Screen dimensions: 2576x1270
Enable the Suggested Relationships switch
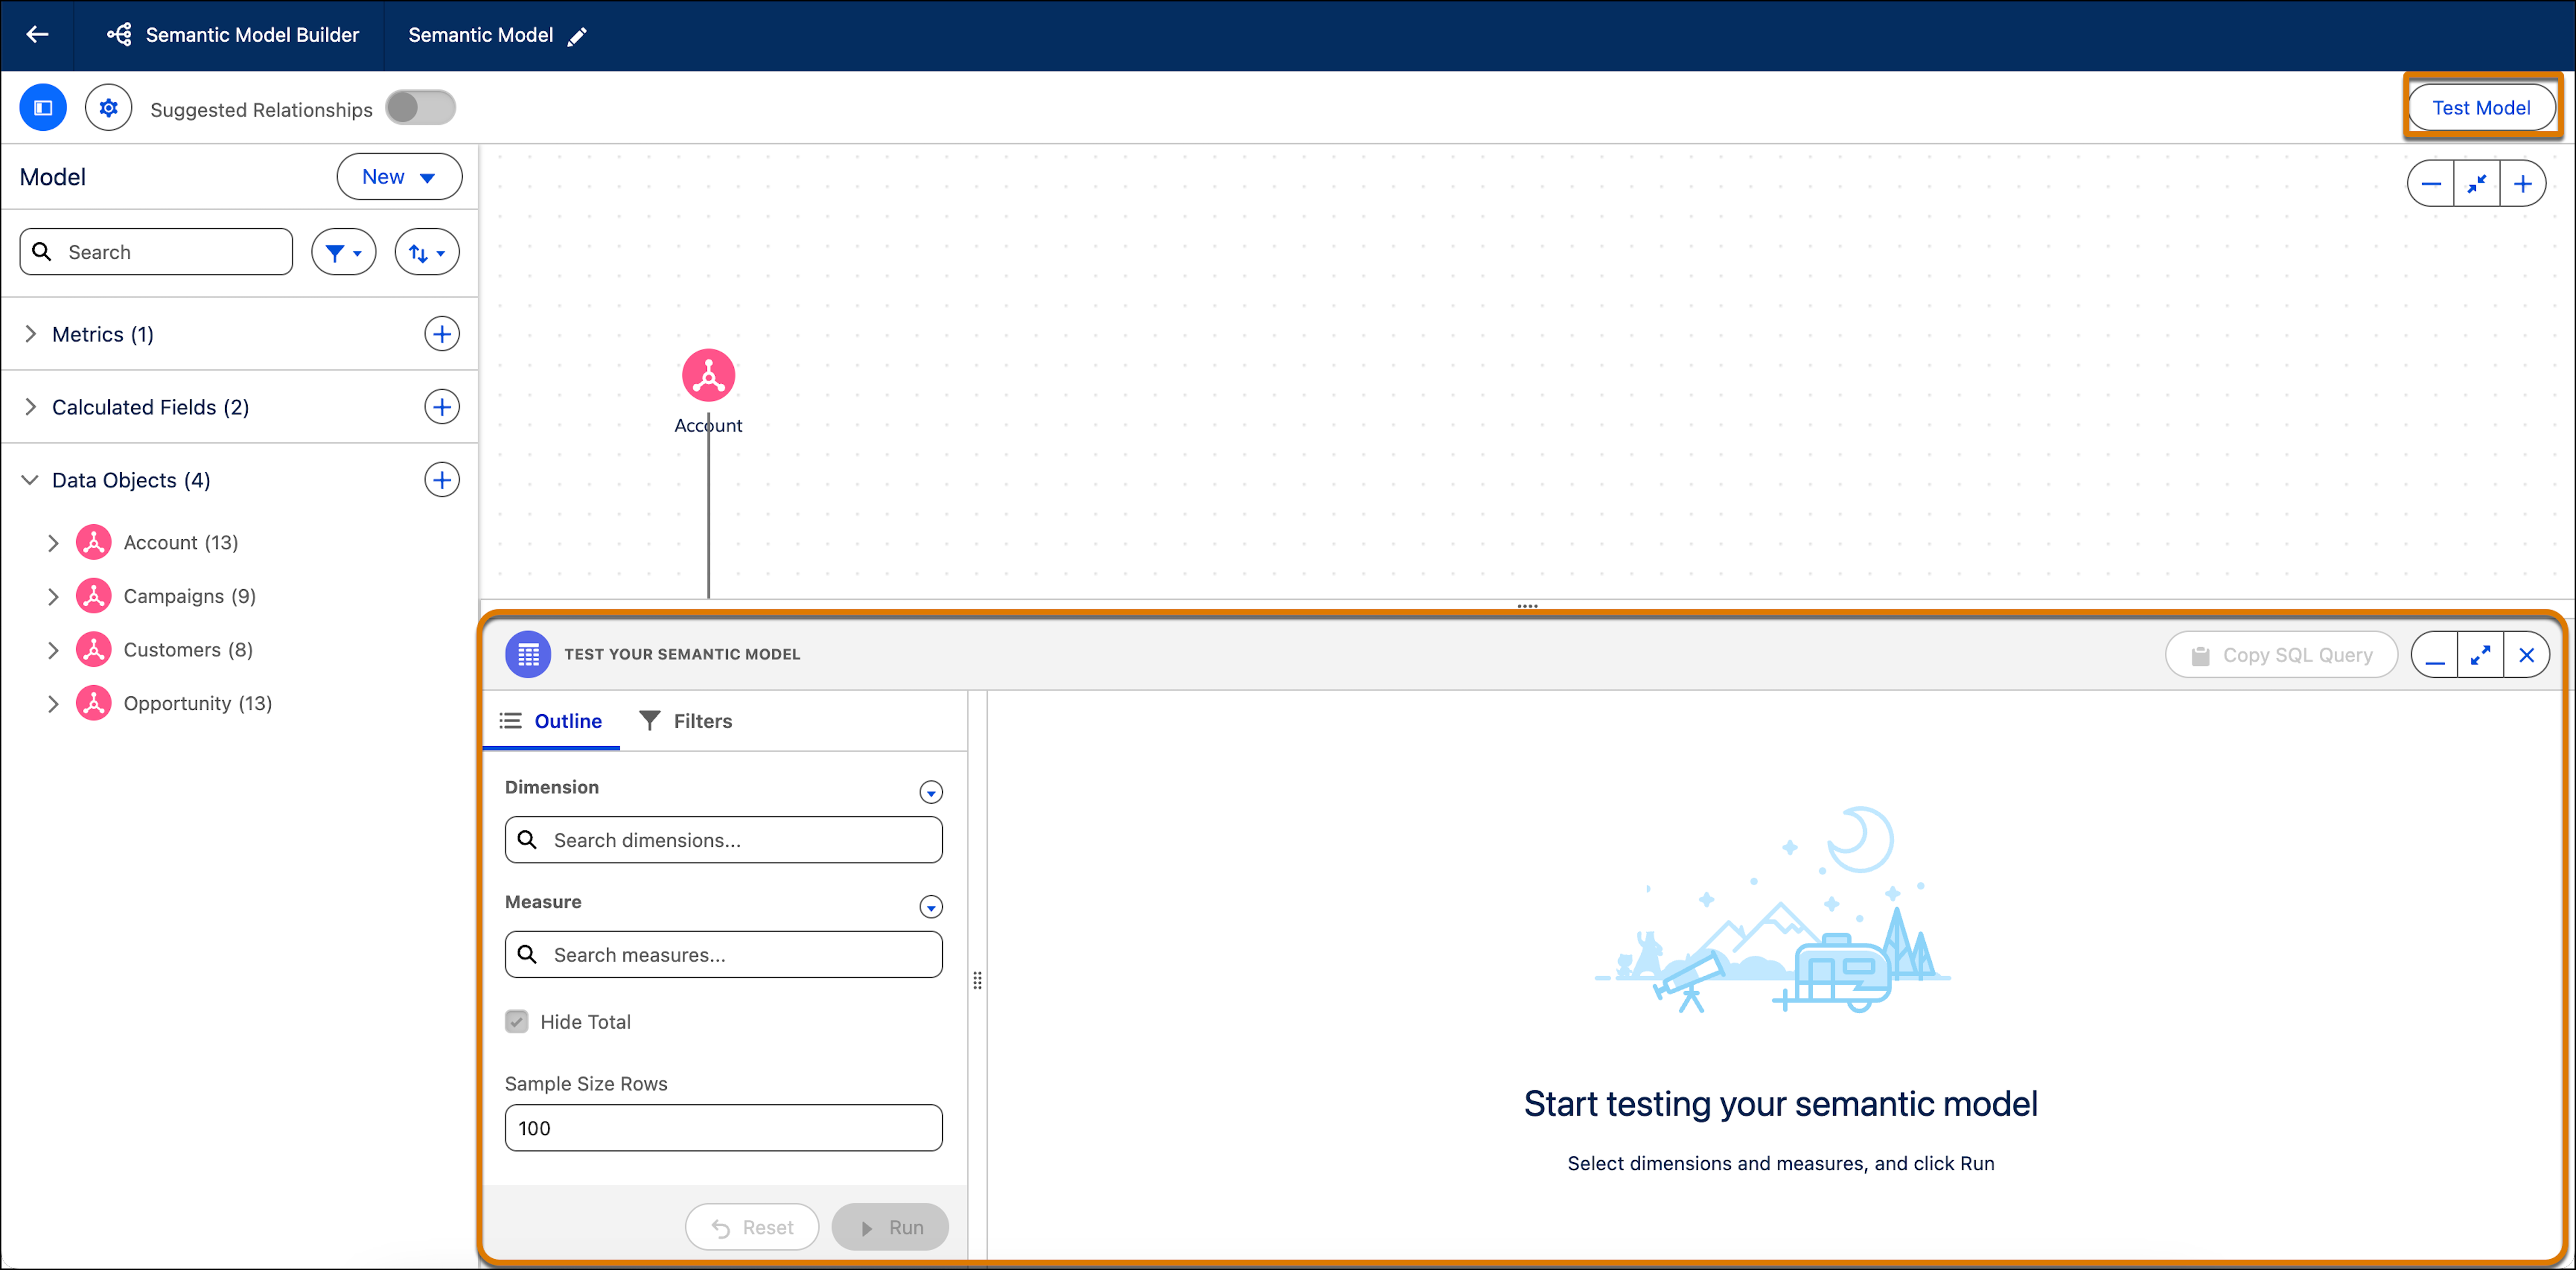pyautogui.click(x=421, y=108)
